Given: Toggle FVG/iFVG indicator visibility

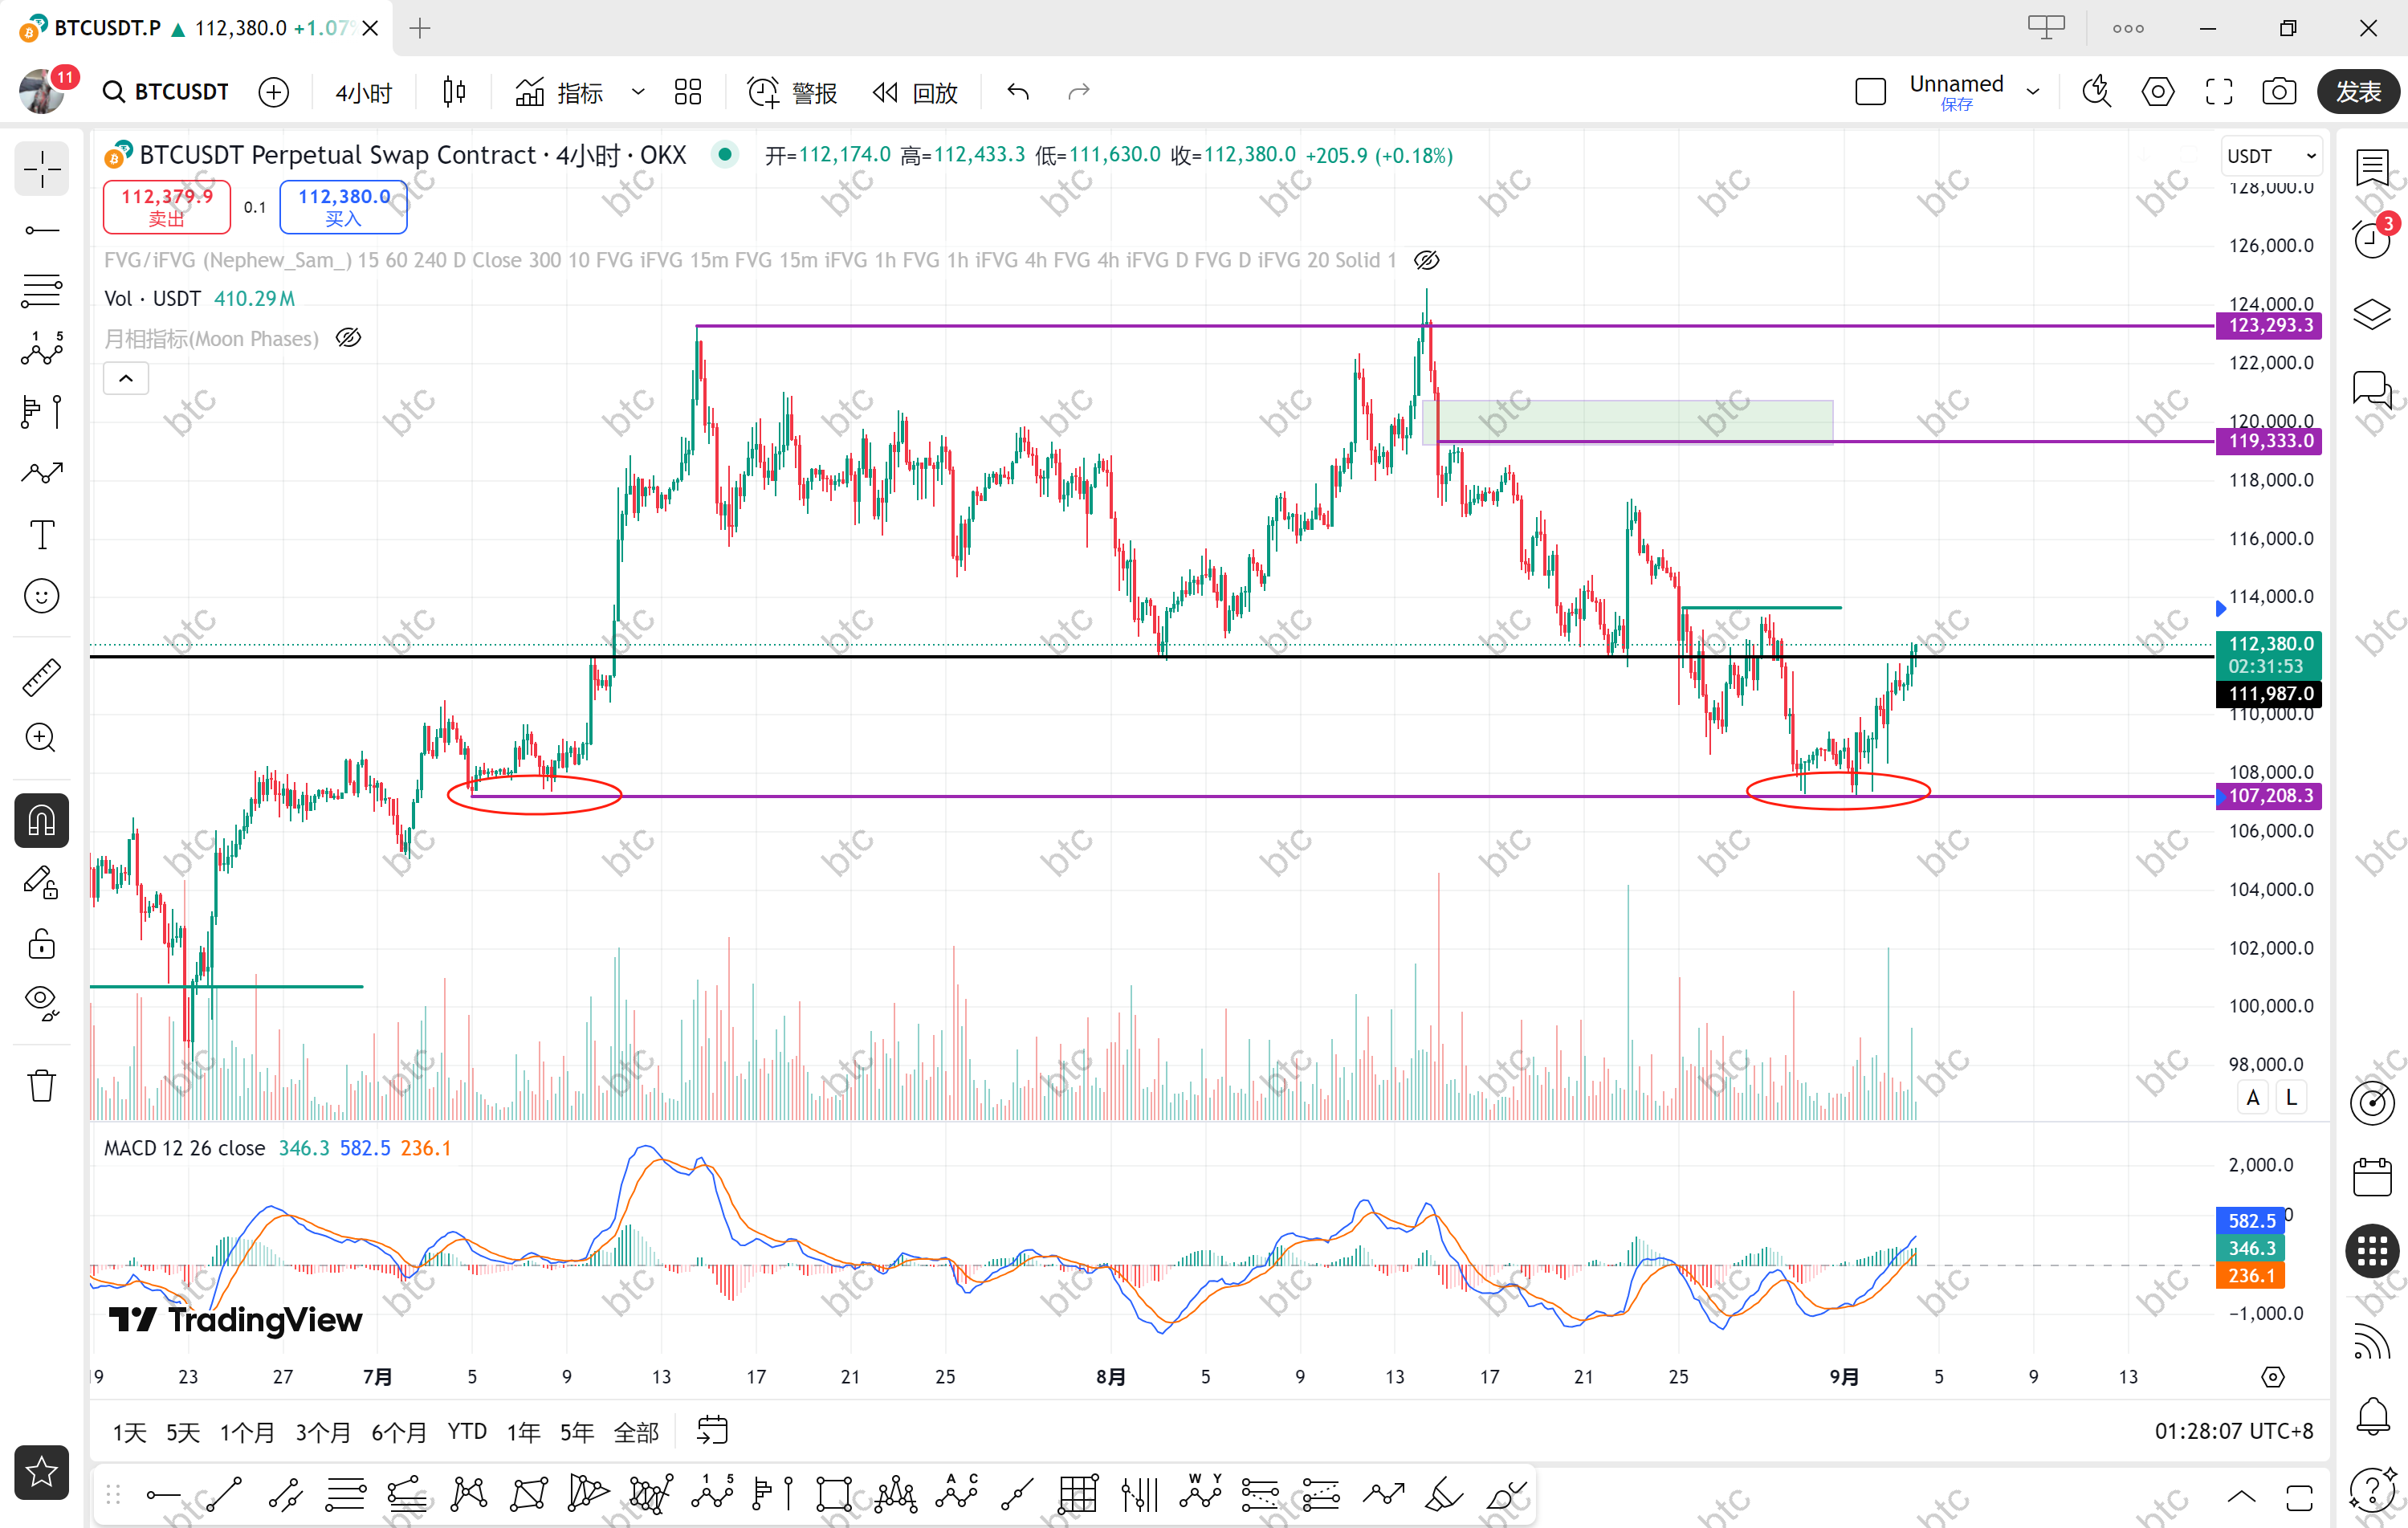Looking at the screenshot, I should (1427, 260).
